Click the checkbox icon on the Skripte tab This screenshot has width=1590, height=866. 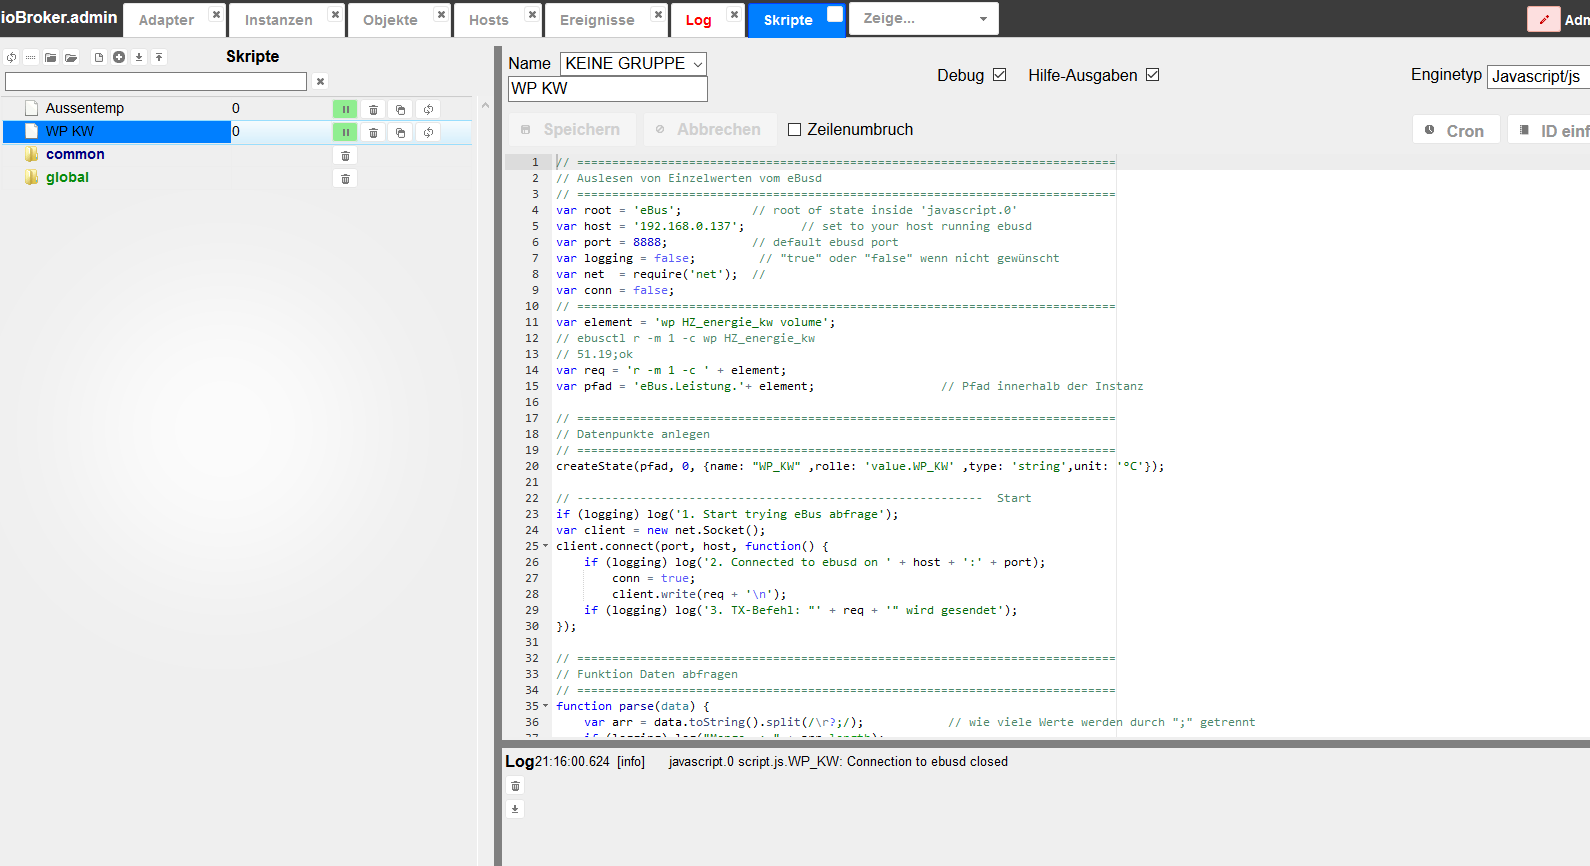click(x=835, y=14)
